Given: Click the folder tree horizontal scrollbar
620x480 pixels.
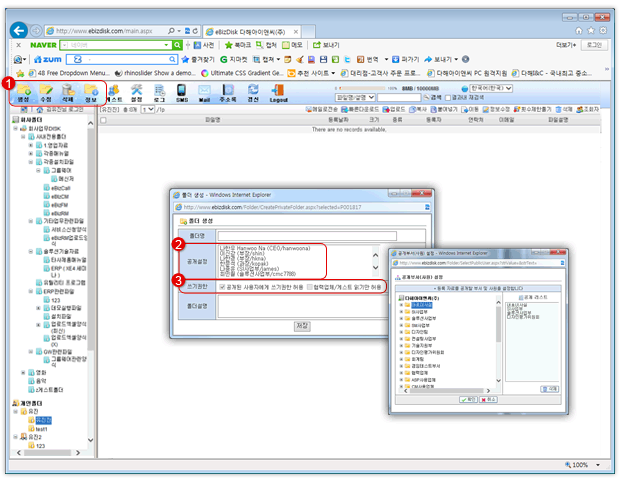Looking at the screenshot, I should (48, 452).
